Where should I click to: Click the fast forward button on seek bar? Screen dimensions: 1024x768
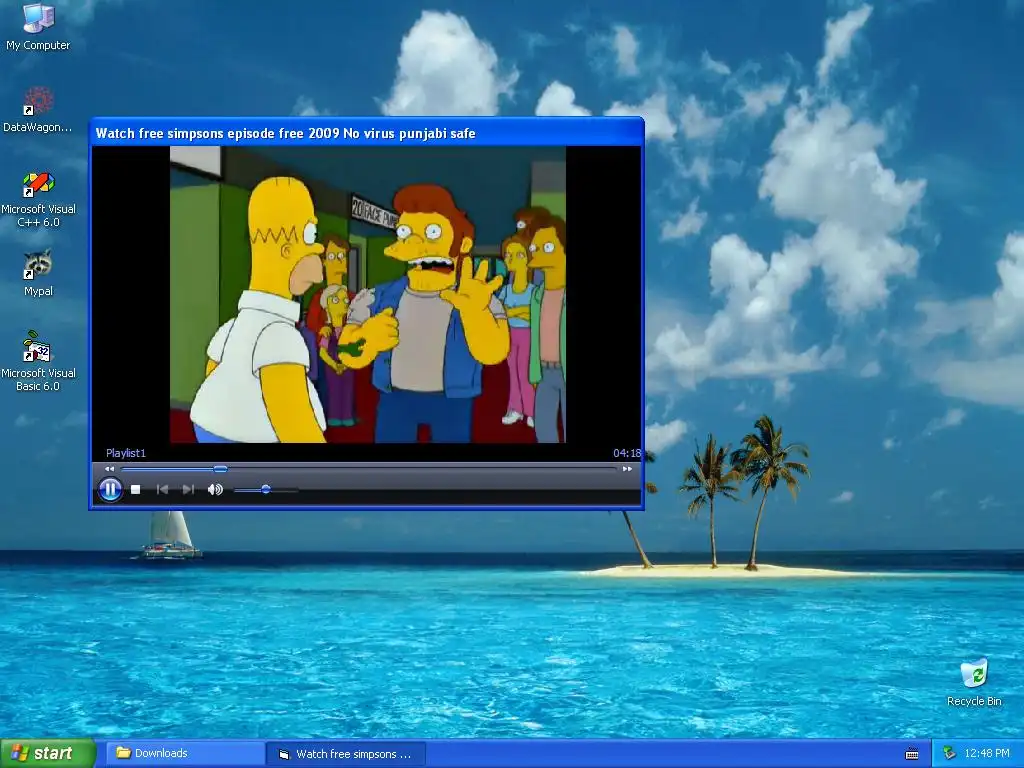click(x=627, y=469)
